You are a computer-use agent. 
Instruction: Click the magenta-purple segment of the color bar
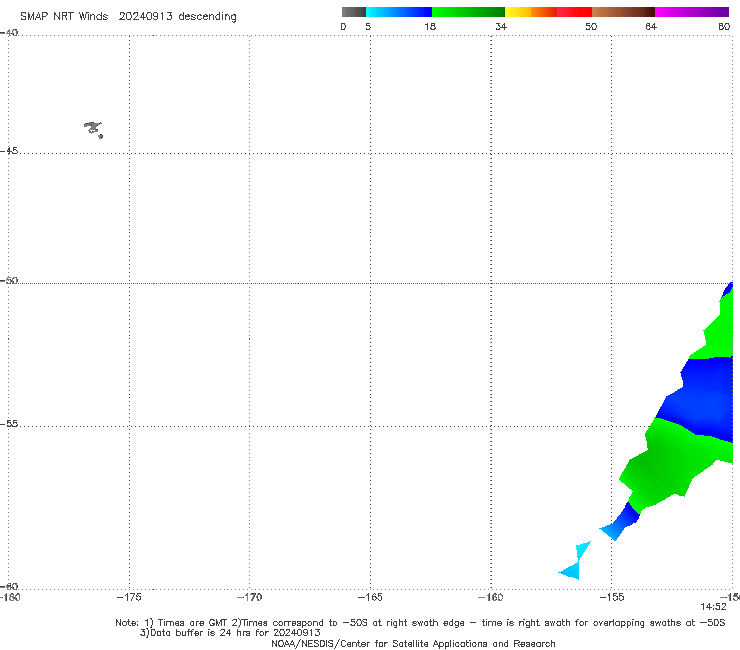pyautogui.click(x=692, y=12)
